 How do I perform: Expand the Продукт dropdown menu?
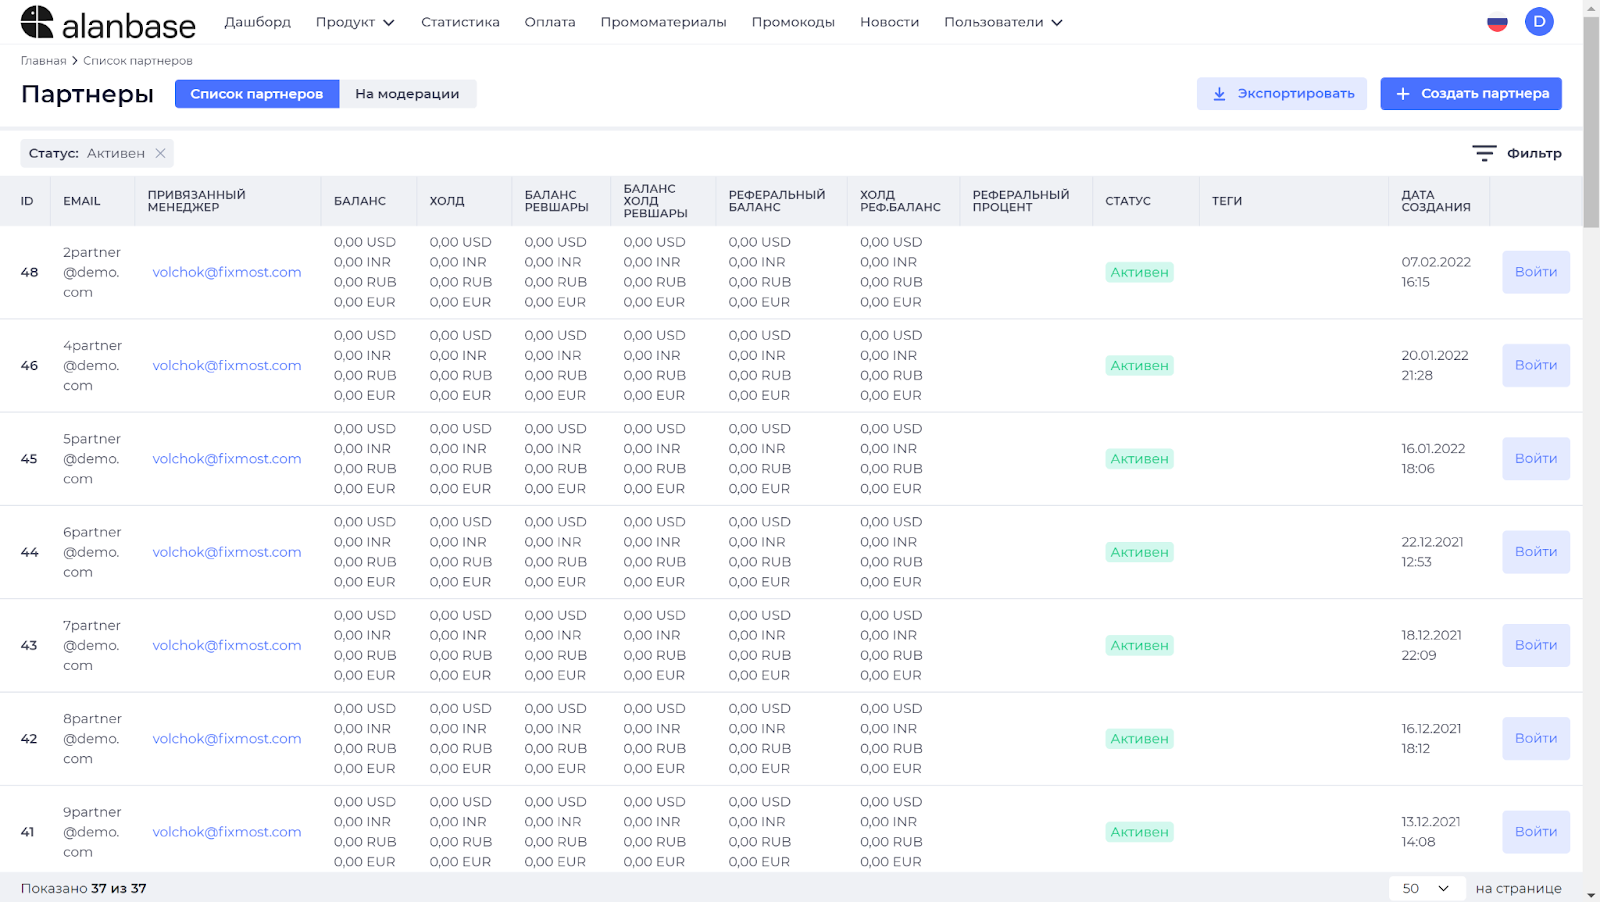pos(355,22)
